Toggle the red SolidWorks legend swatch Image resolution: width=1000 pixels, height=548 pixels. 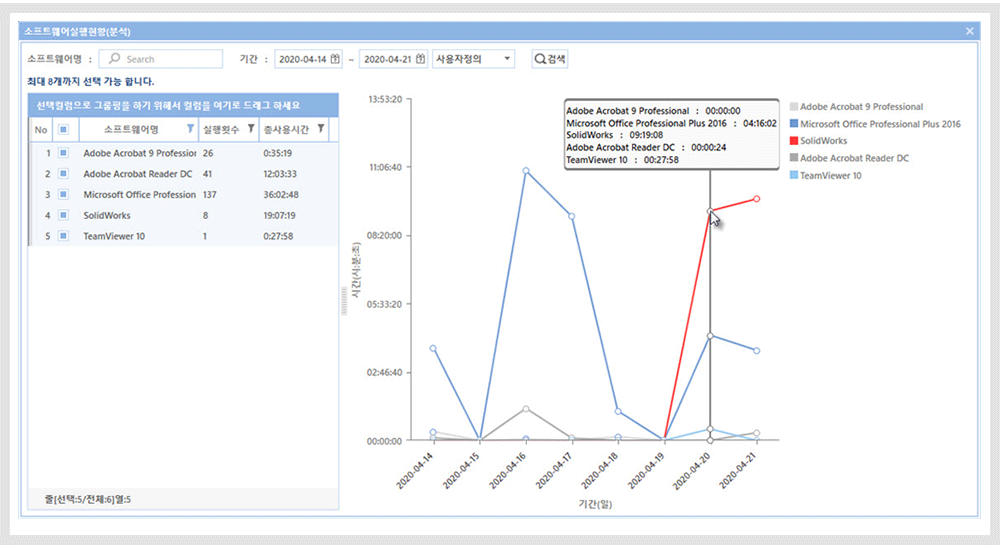pyautogui.click(x=794, y=140)
